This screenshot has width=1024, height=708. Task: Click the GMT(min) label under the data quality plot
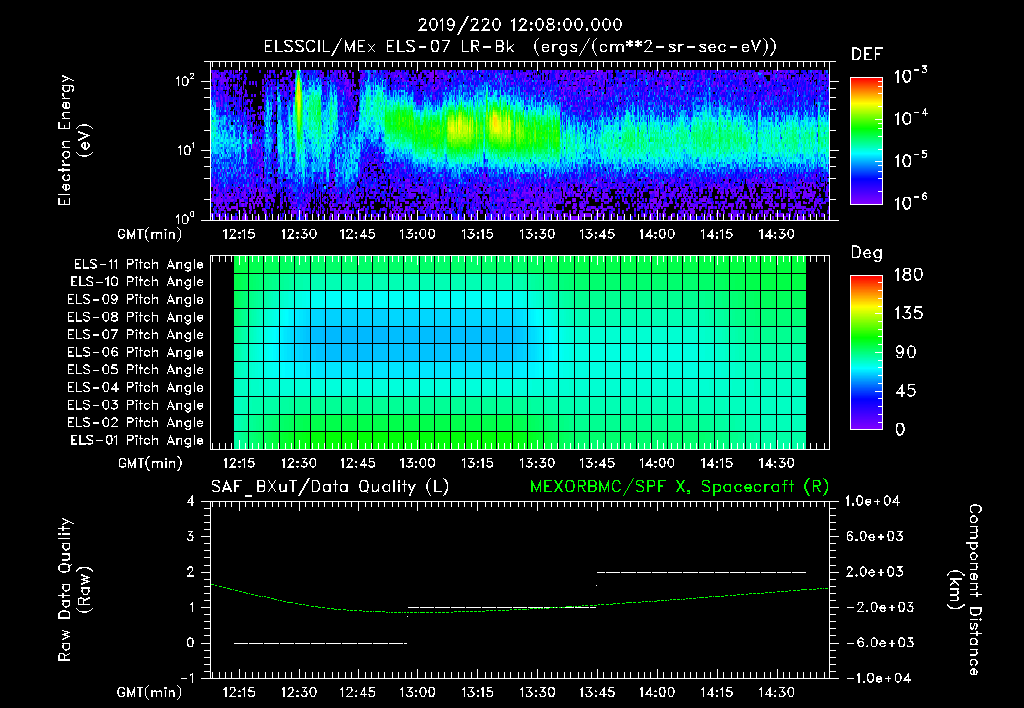[x=150, y=693]
